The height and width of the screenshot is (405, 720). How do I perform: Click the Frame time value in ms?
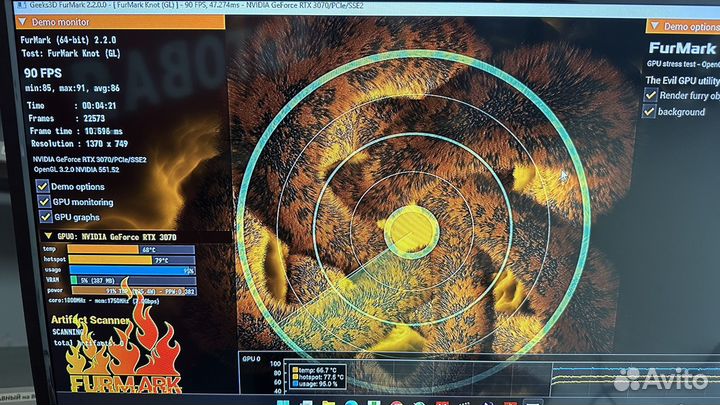[104, 131]
